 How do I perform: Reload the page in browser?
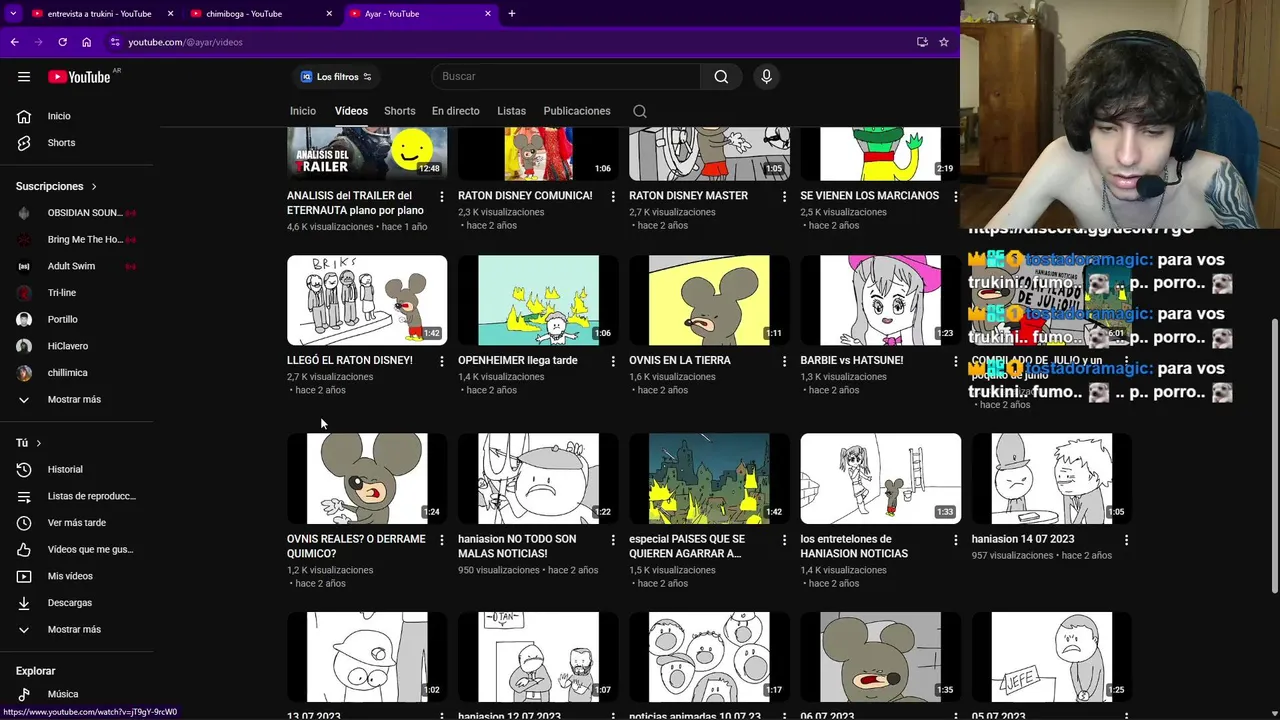(x=62, y=42)
